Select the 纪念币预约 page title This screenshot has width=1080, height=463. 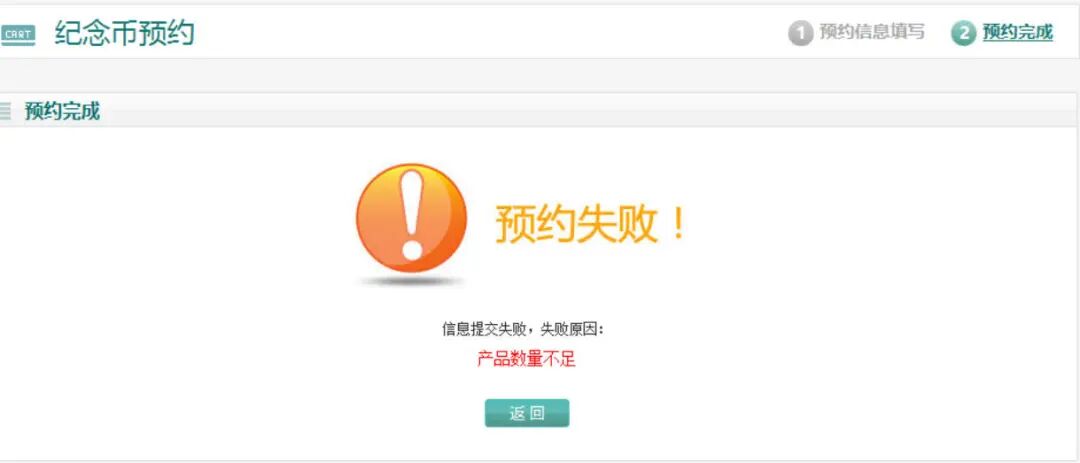coord(125,33)
